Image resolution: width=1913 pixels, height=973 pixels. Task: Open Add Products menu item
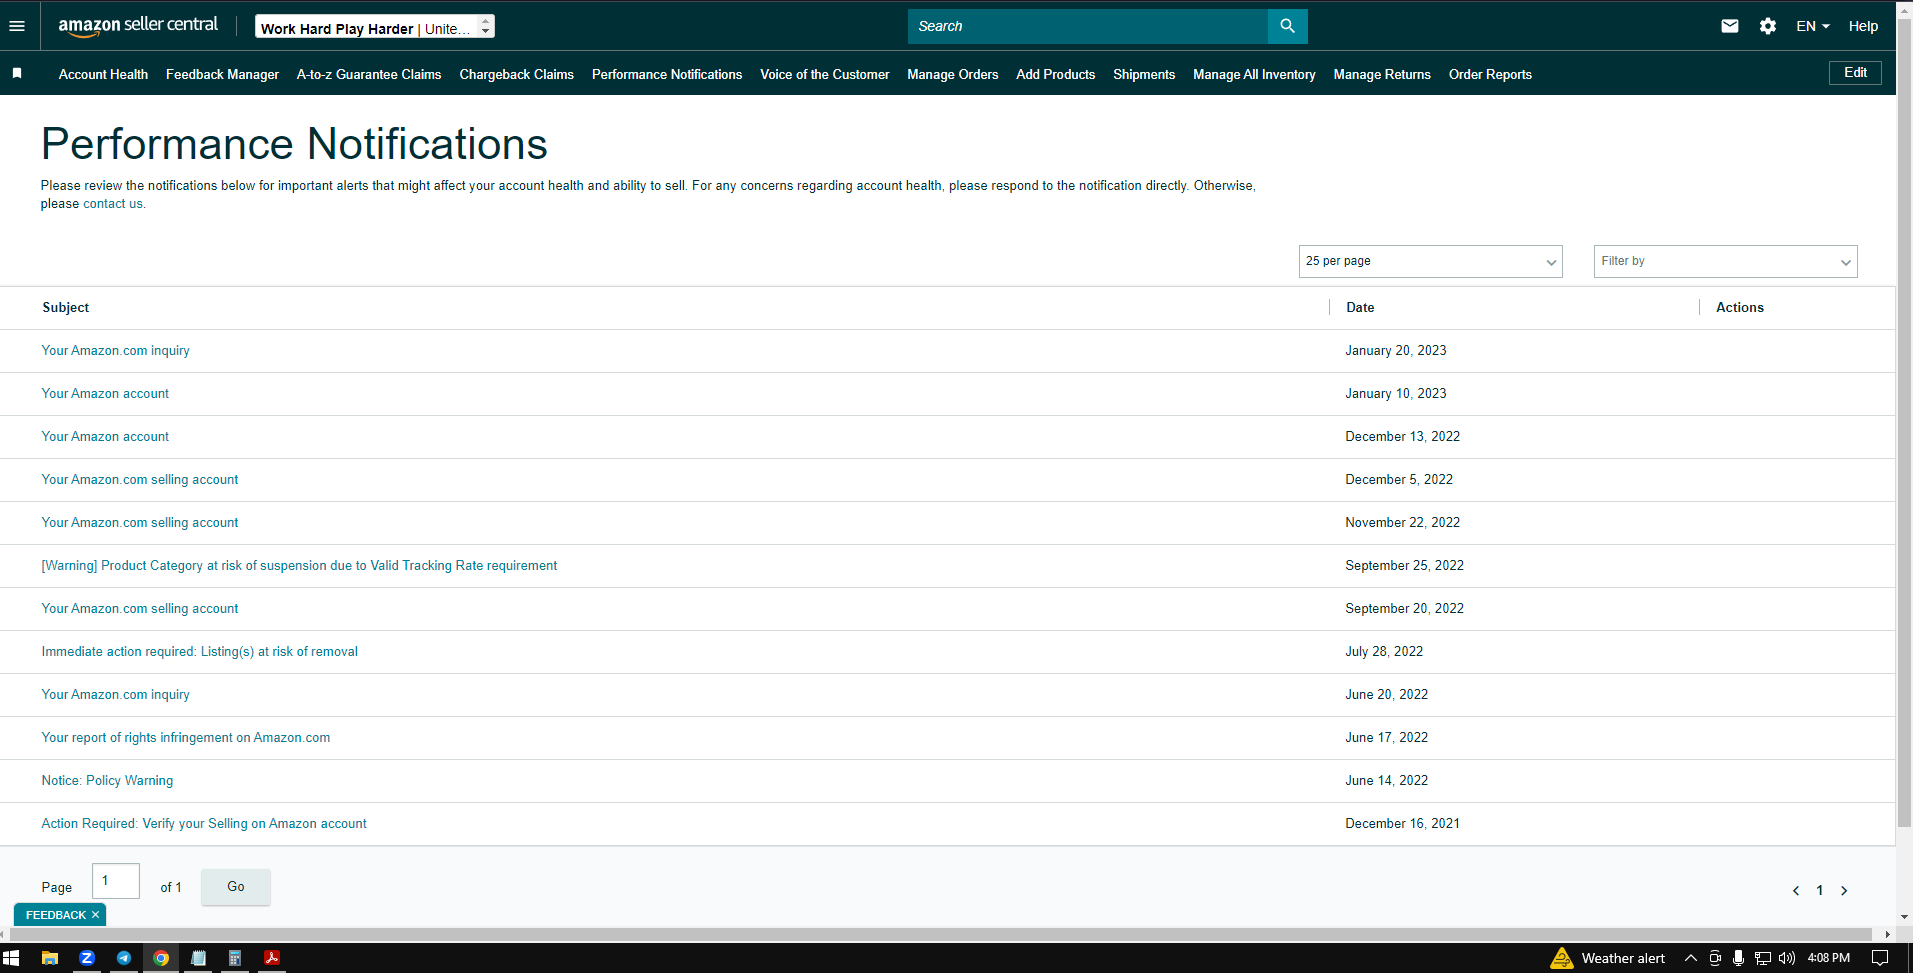(1056, 74)
